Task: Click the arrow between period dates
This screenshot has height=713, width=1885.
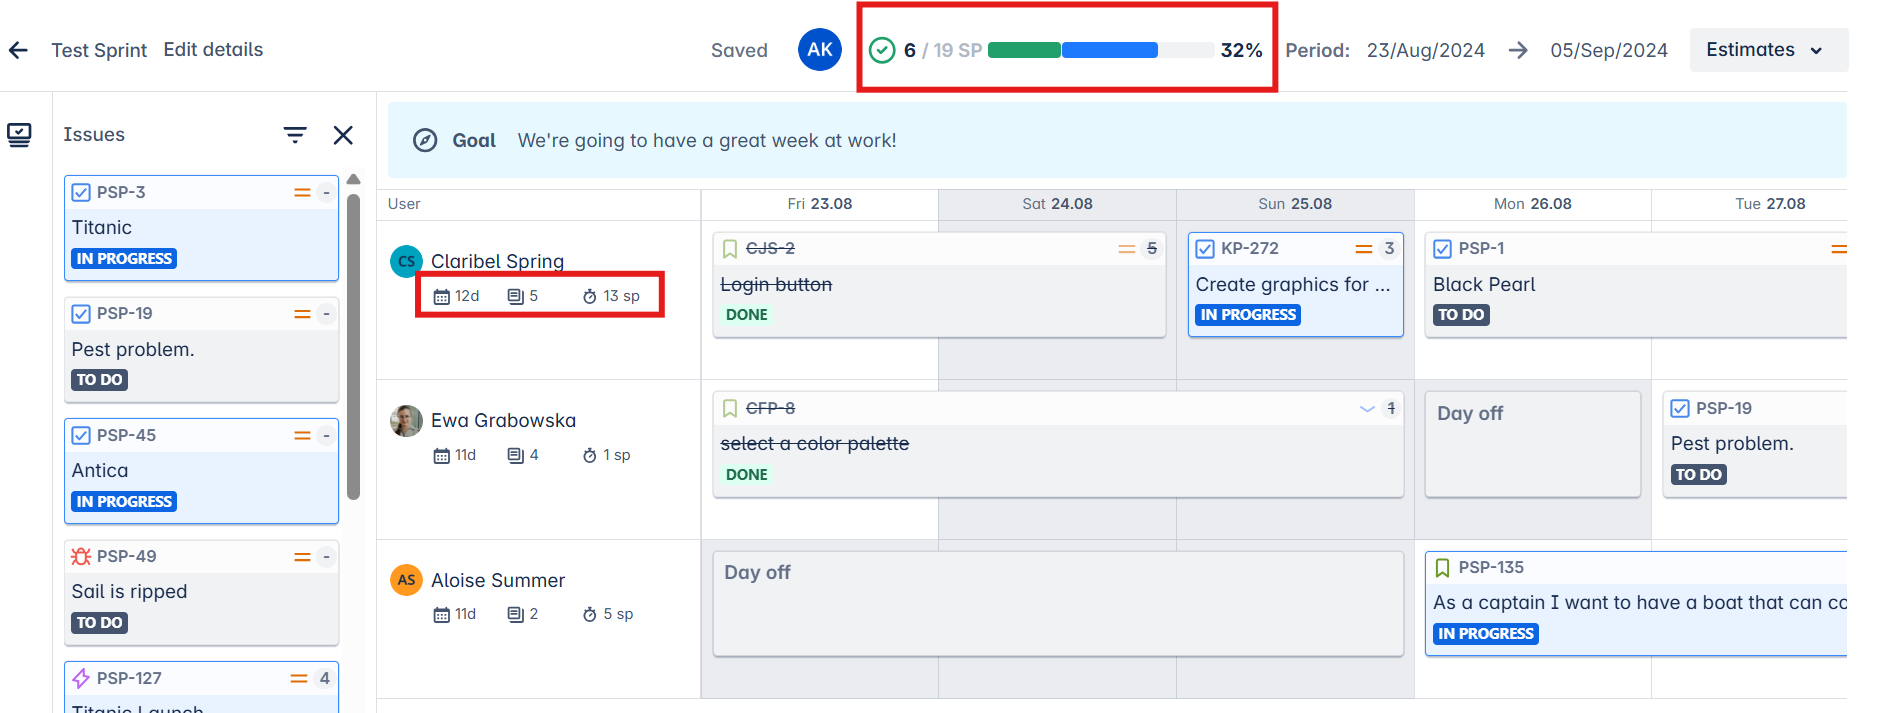Action: 1518,50
